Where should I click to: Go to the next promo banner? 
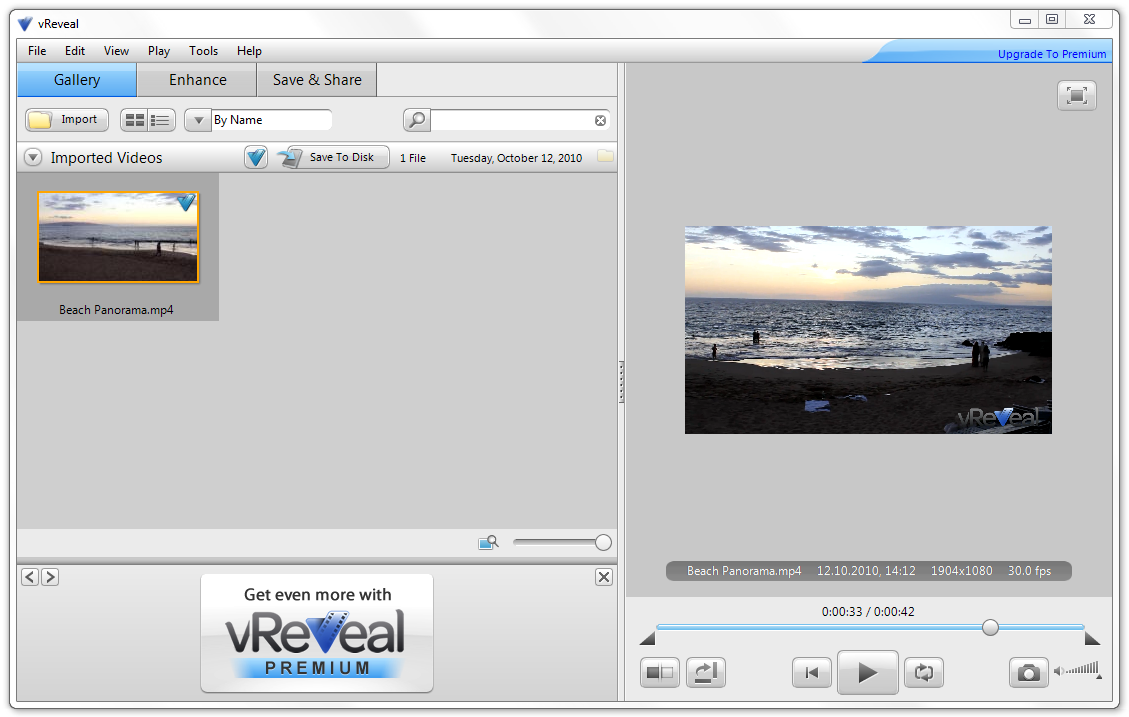pyautogui.click(x=50, y=577)
